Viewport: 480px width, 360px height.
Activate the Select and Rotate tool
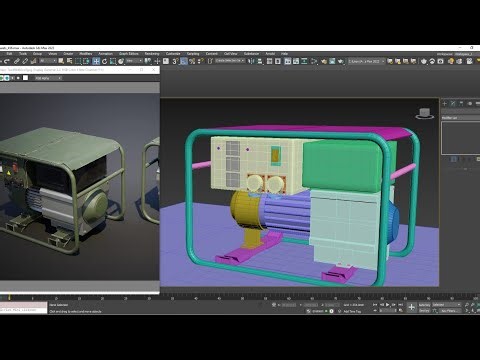[104, 61]
